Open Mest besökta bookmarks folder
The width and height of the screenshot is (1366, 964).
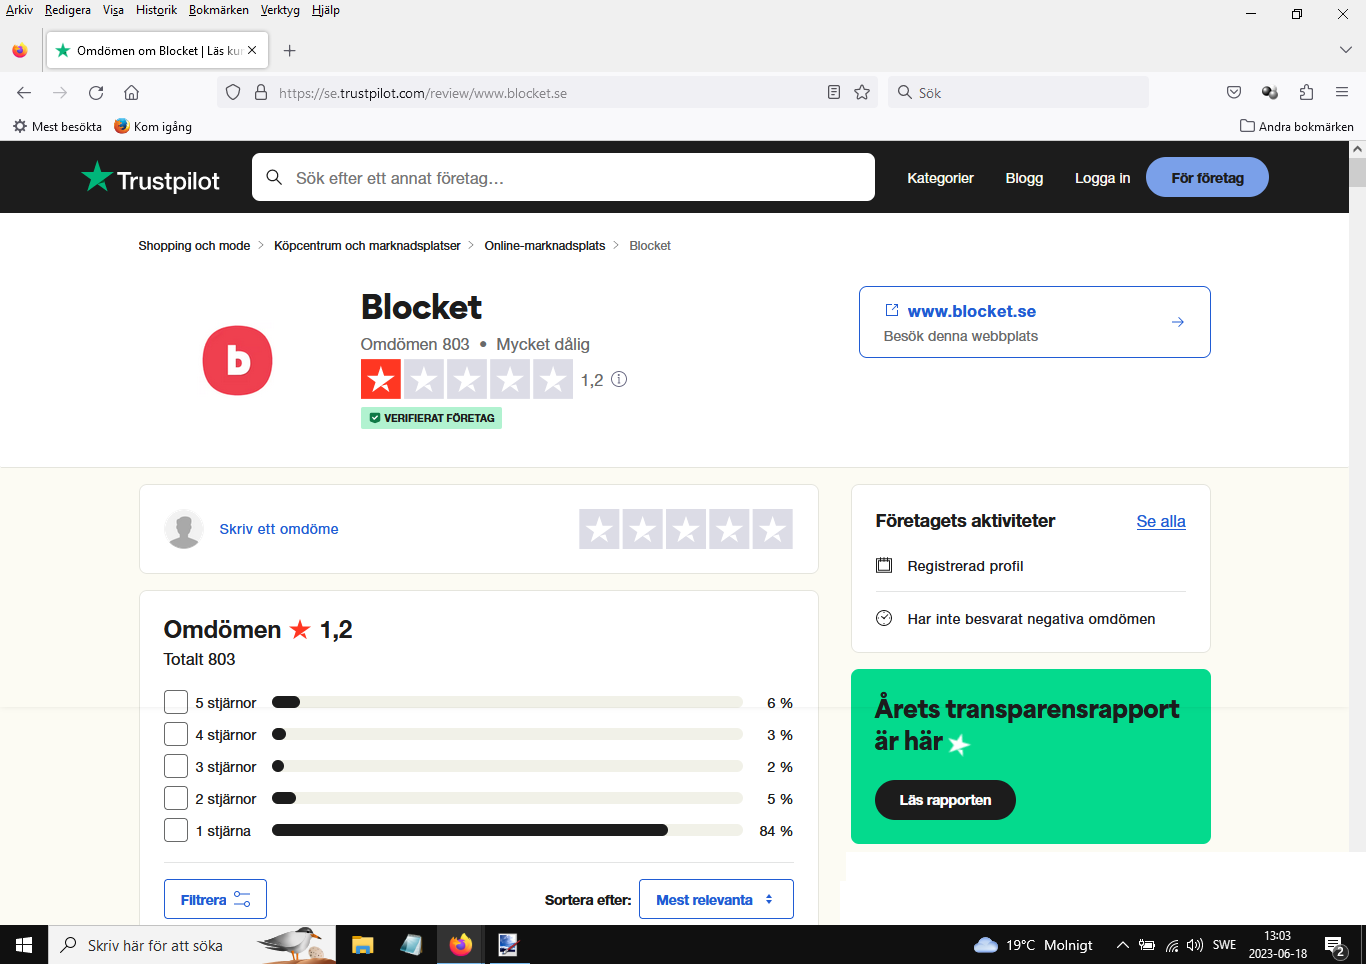pyautogui.click(x=57, y=126)
